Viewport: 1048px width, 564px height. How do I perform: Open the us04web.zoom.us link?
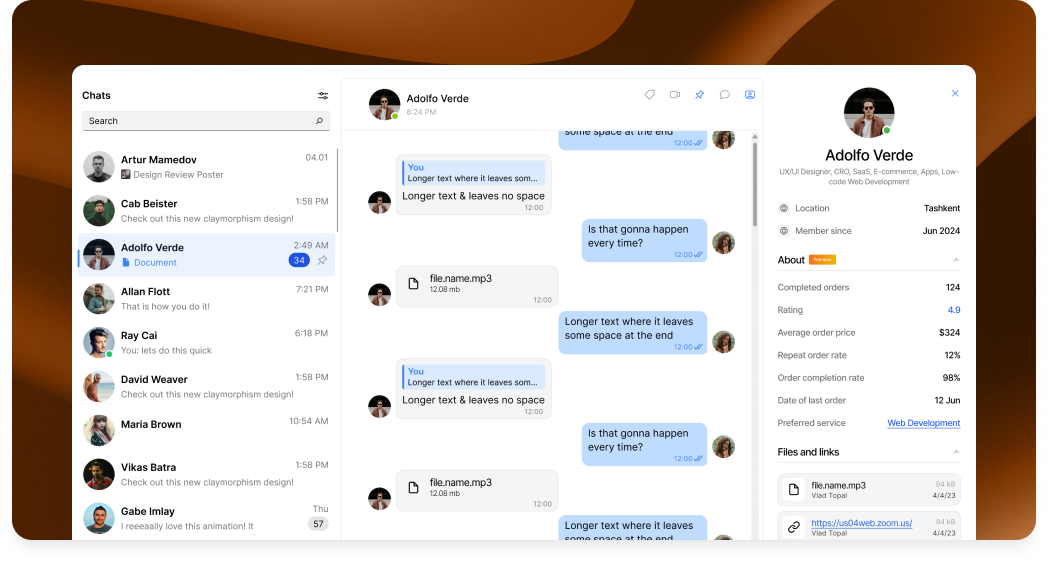[861, 522]
